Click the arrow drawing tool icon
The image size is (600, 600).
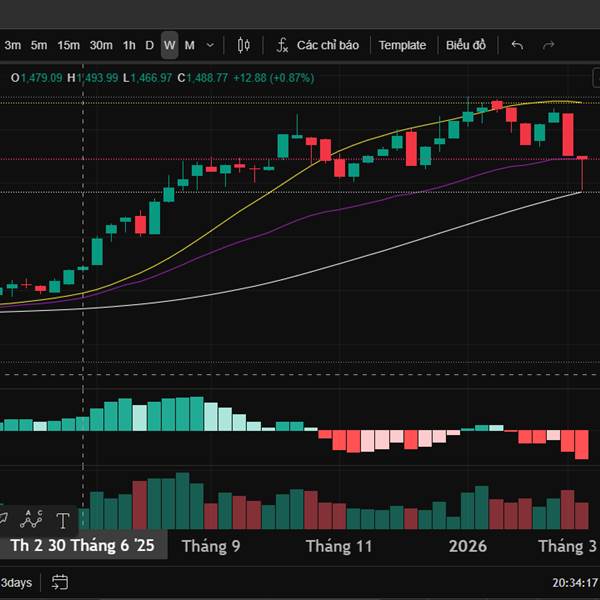tap(3, 519)
